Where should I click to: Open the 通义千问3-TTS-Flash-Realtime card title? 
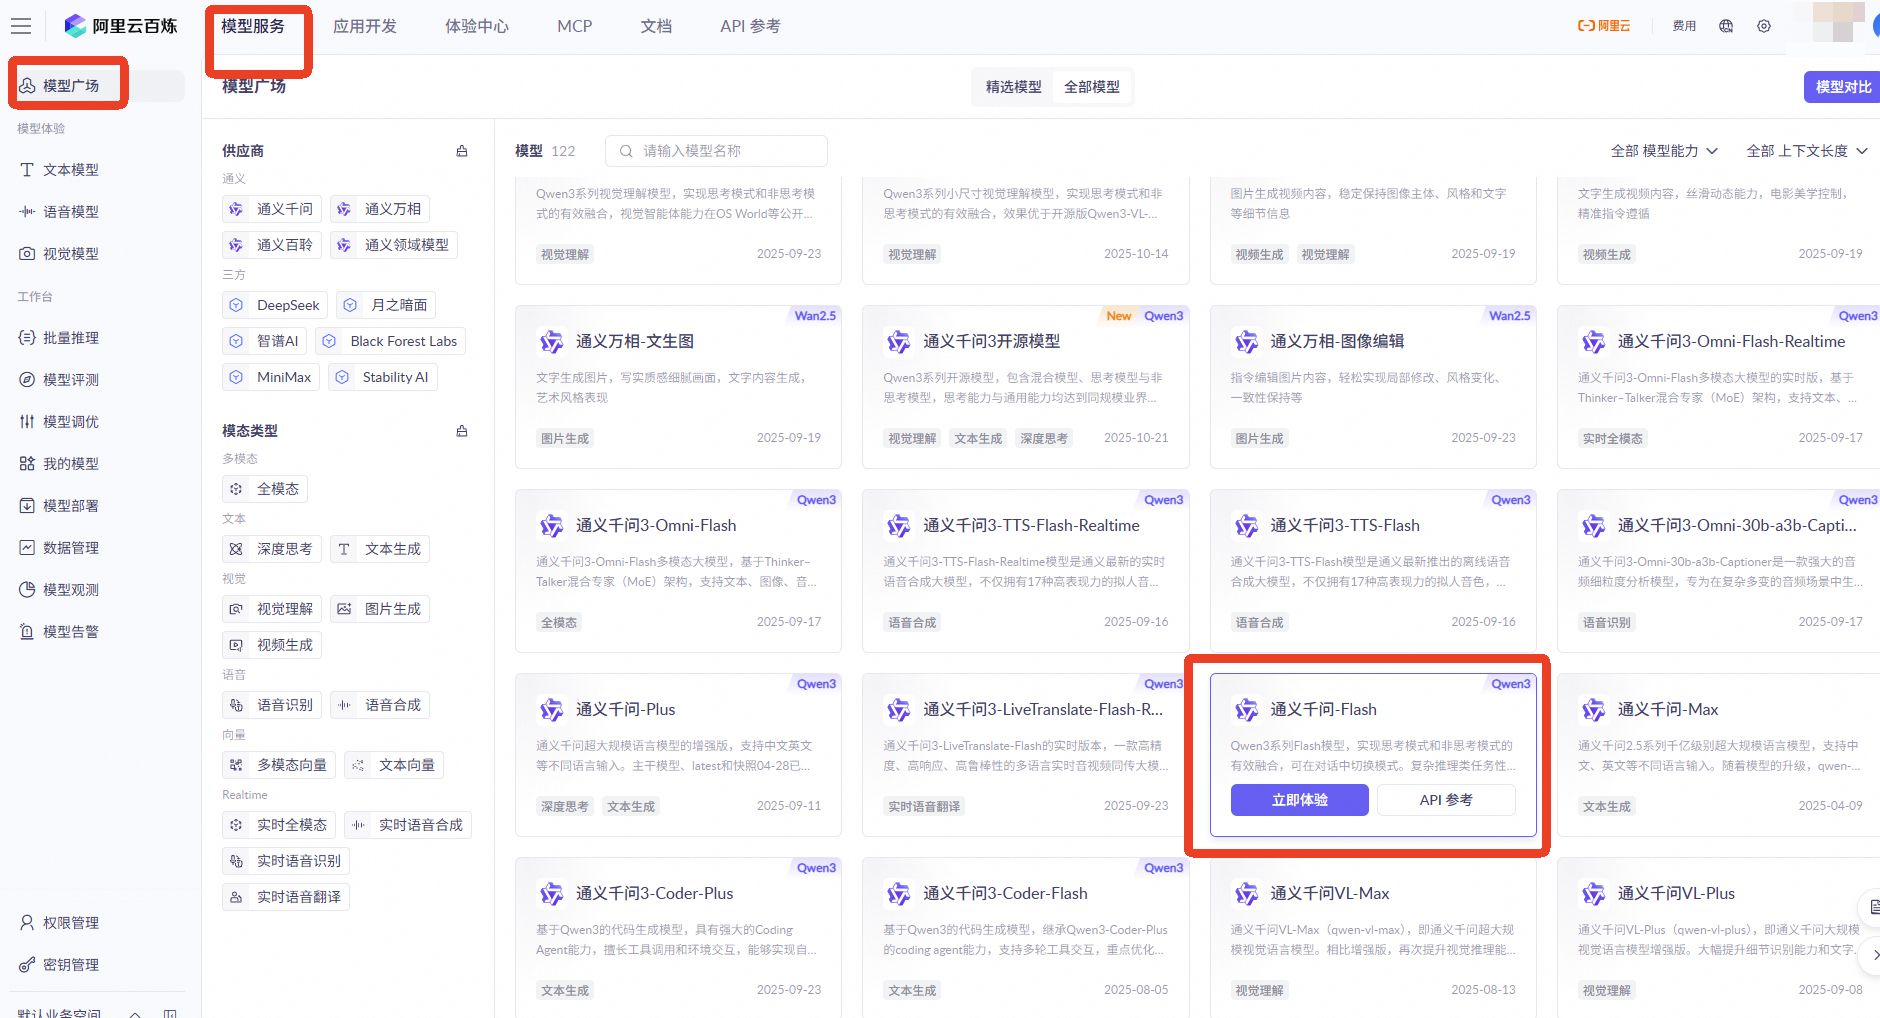[1031, 526]
